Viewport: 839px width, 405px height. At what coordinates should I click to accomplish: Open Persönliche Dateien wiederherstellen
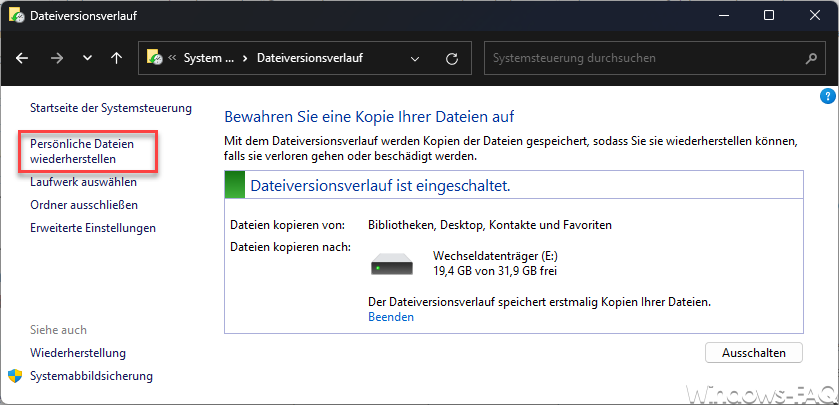tap(82, 151)
